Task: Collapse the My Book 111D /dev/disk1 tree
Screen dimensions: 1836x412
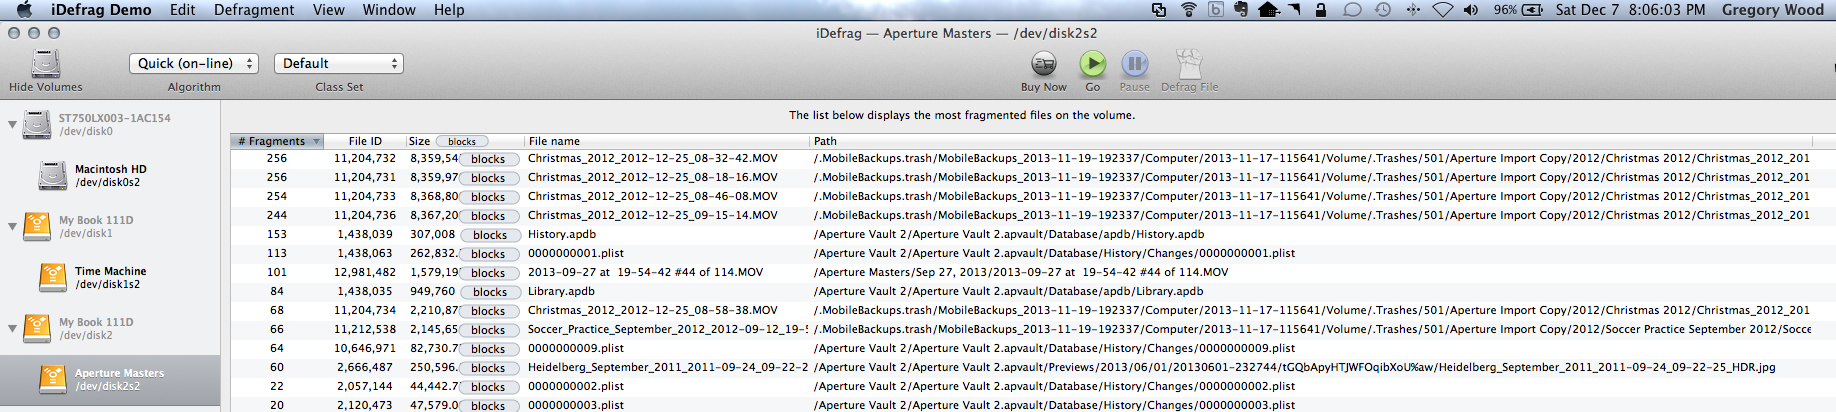Action: coord(12,227)
